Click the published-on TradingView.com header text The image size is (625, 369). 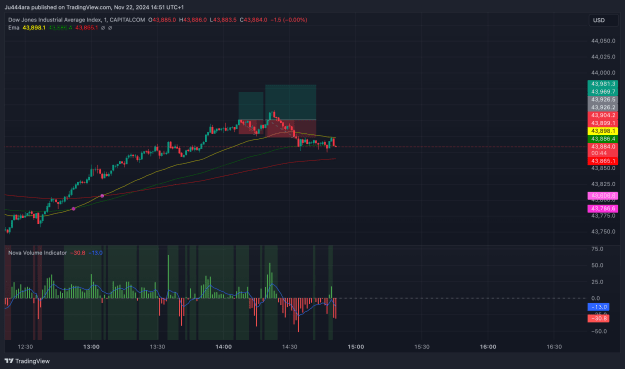pyautogui.click(x=94, y=7)
